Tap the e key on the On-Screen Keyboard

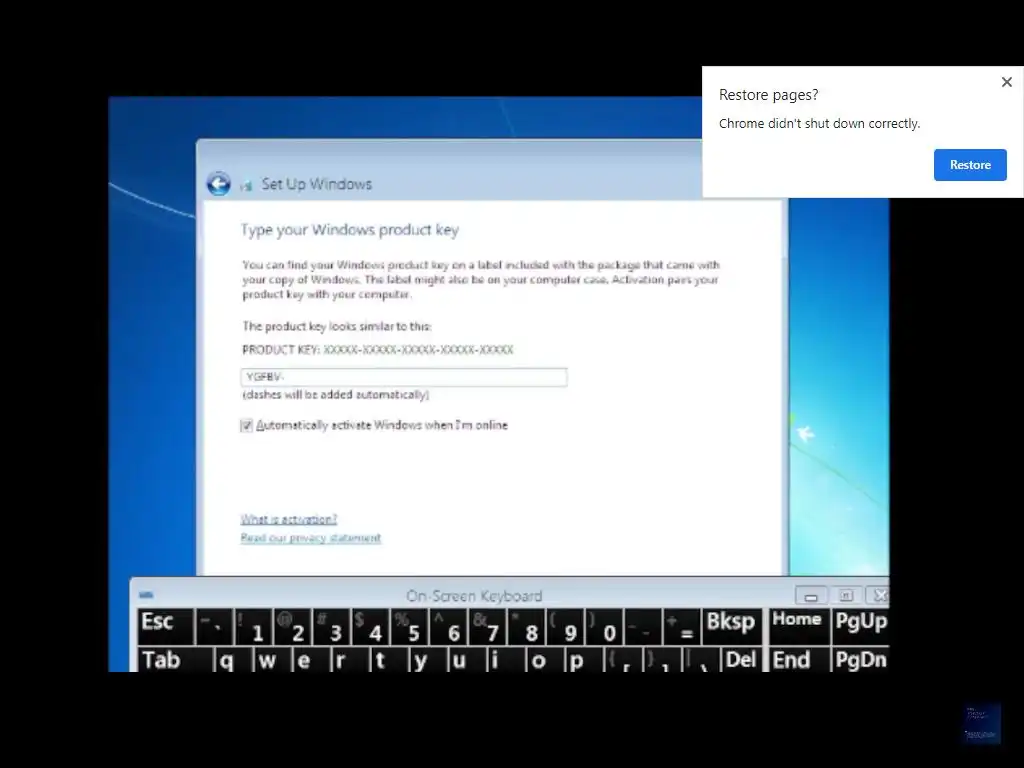click(x=311, y=659)
